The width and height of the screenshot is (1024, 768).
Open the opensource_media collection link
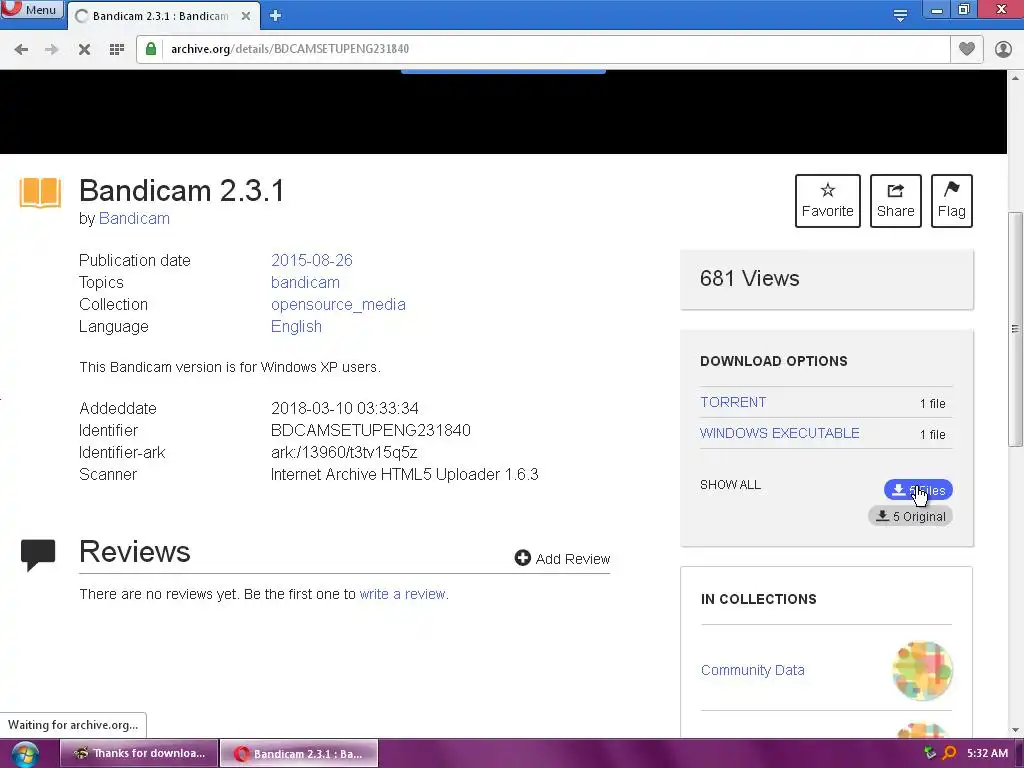(x=338, y=305)
